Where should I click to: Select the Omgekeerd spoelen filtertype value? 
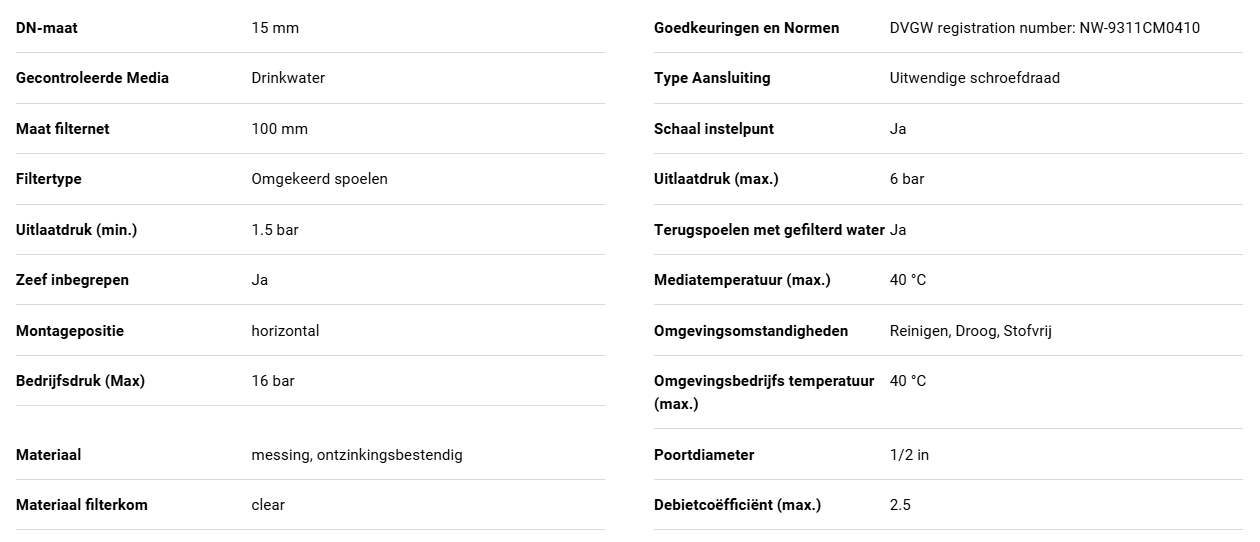click(320, 179)
